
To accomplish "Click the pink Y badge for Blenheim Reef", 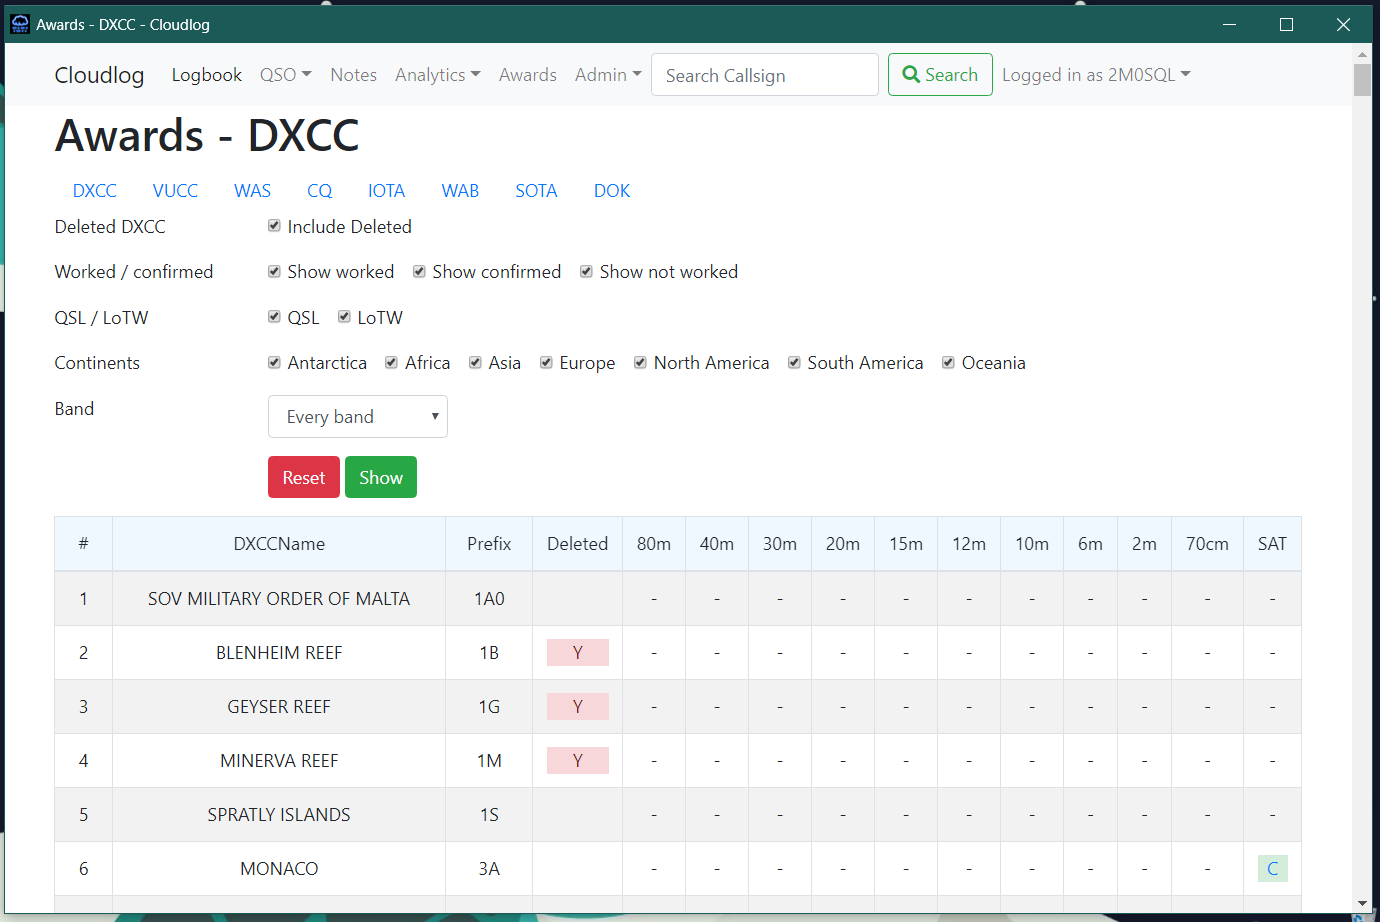I will [578, 653].
